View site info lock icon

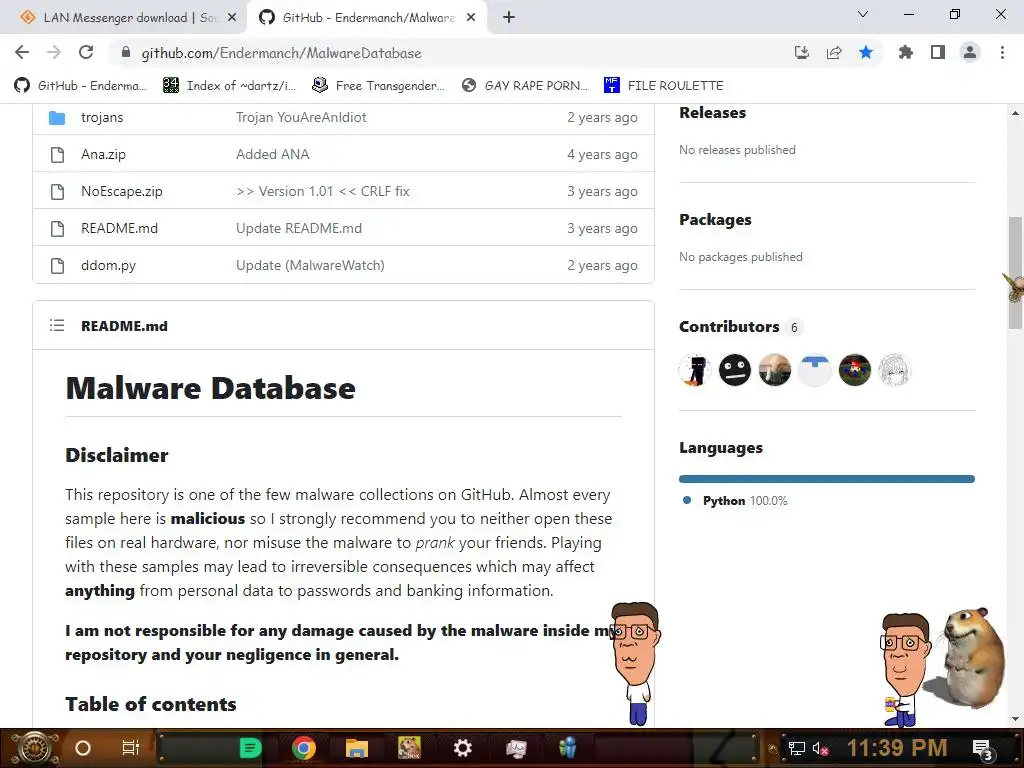(126, 52)
